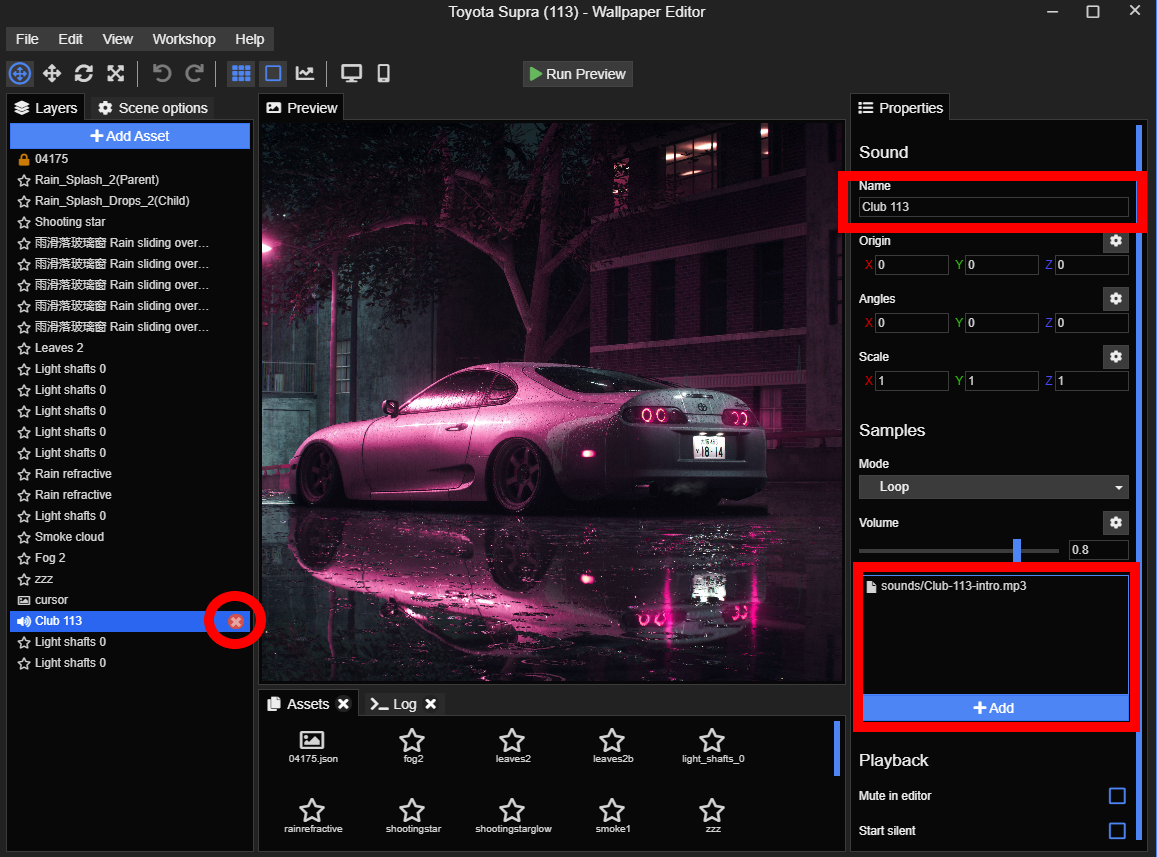The image size is (1157, 857).
Task: Select the Scale tool in toolbar
Action: click(x=116, y=73)
